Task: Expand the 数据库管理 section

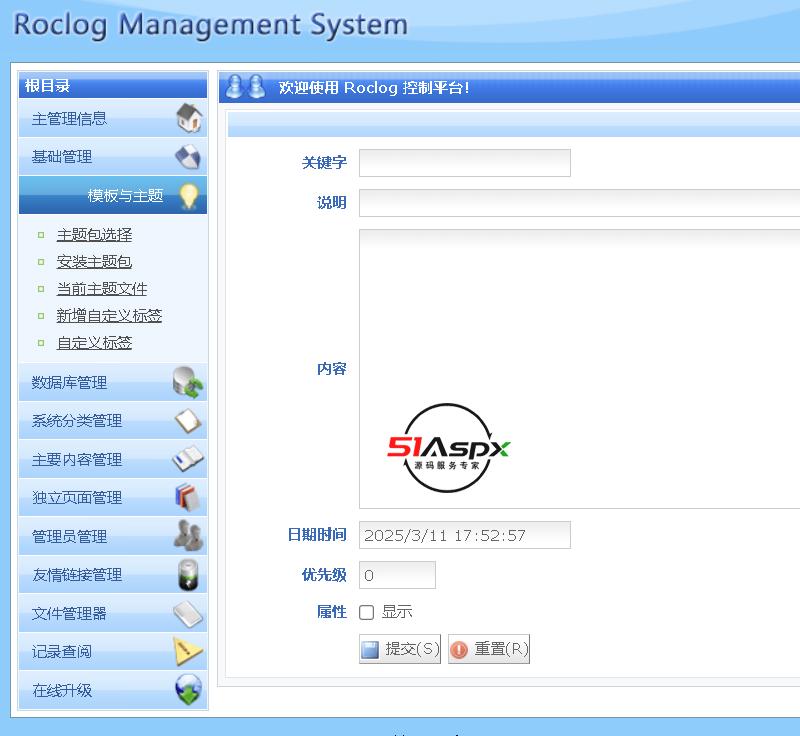Action: click(113, 383)
